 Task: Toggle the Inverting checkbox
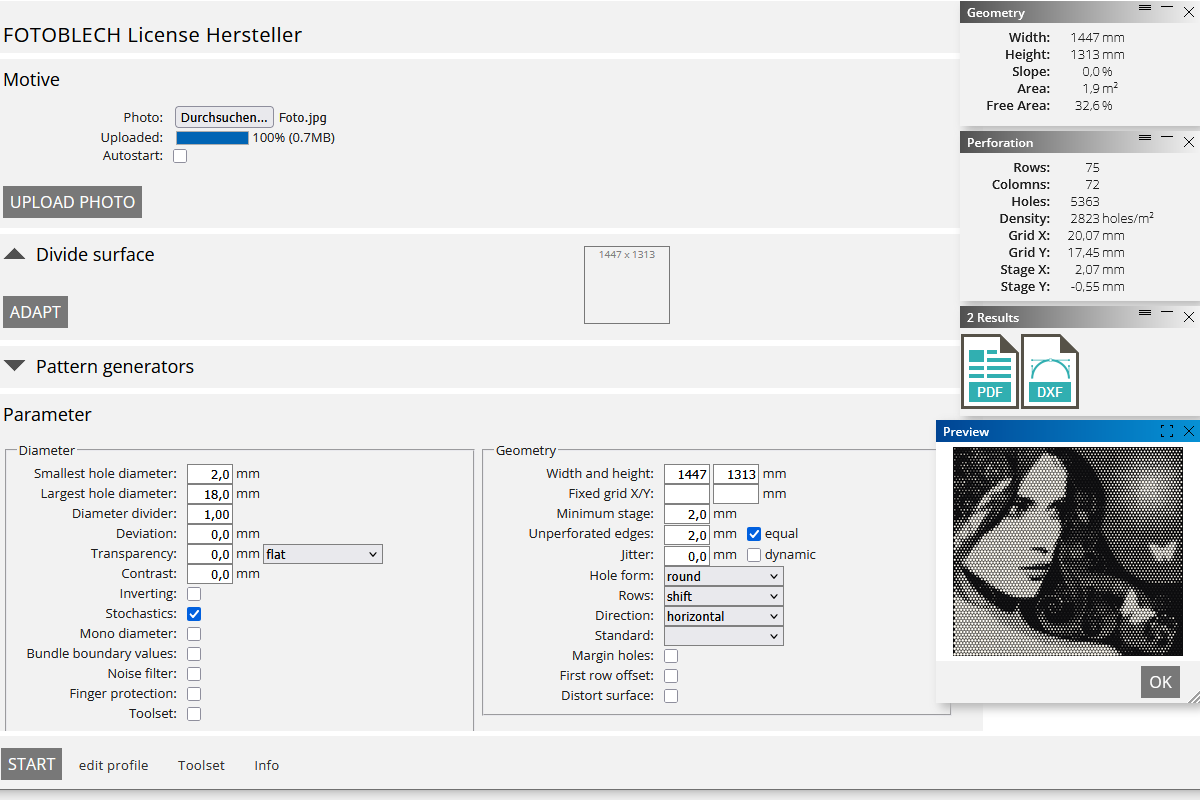coord(194,594)
